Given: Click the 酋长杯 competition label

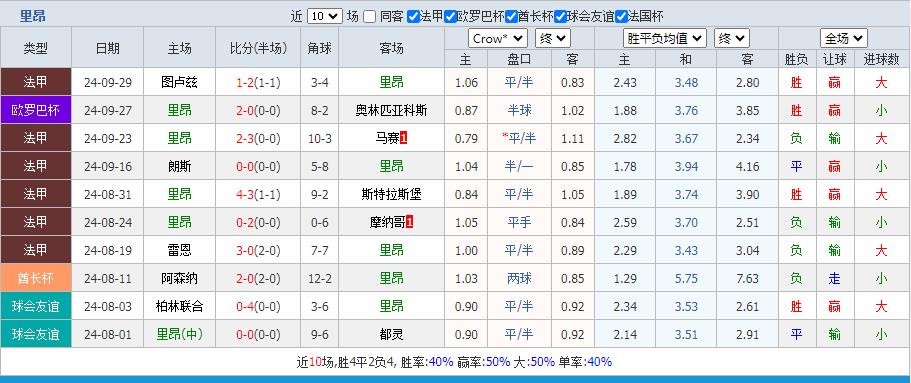Looking at the screenshot, I should [36, 278].
